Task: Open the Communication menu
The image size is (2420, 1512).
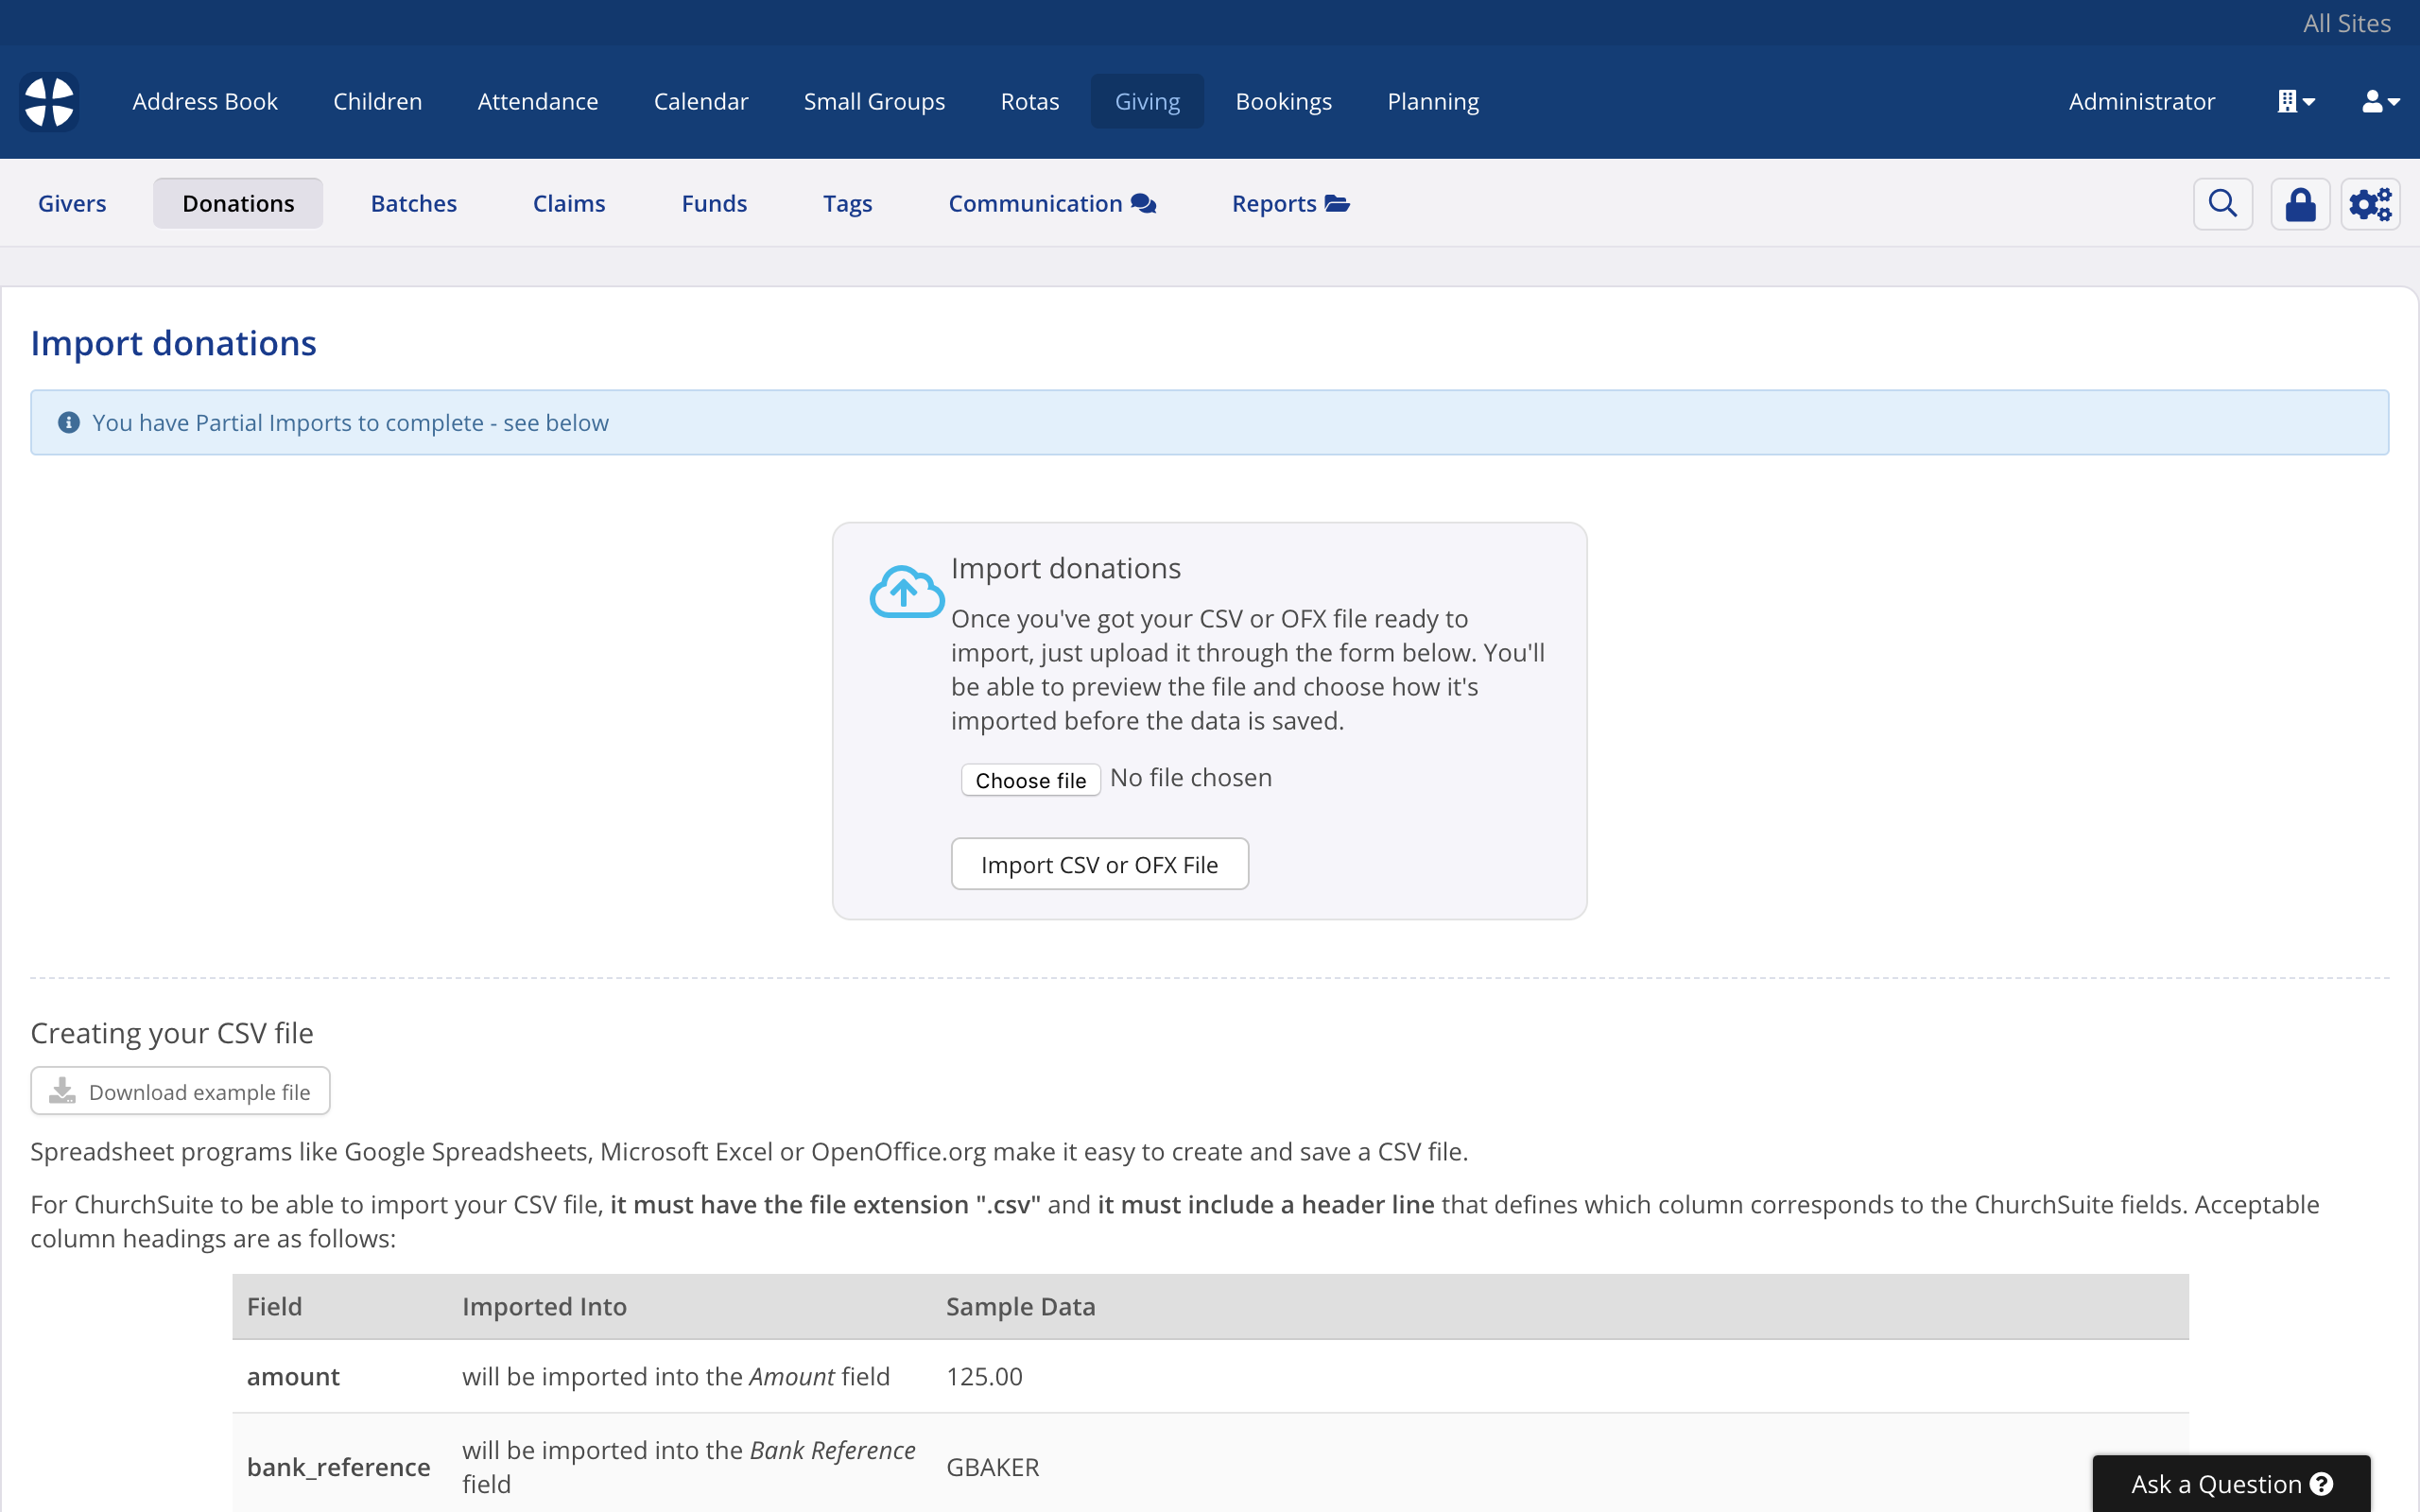Action: click(x=1052, y=204)
